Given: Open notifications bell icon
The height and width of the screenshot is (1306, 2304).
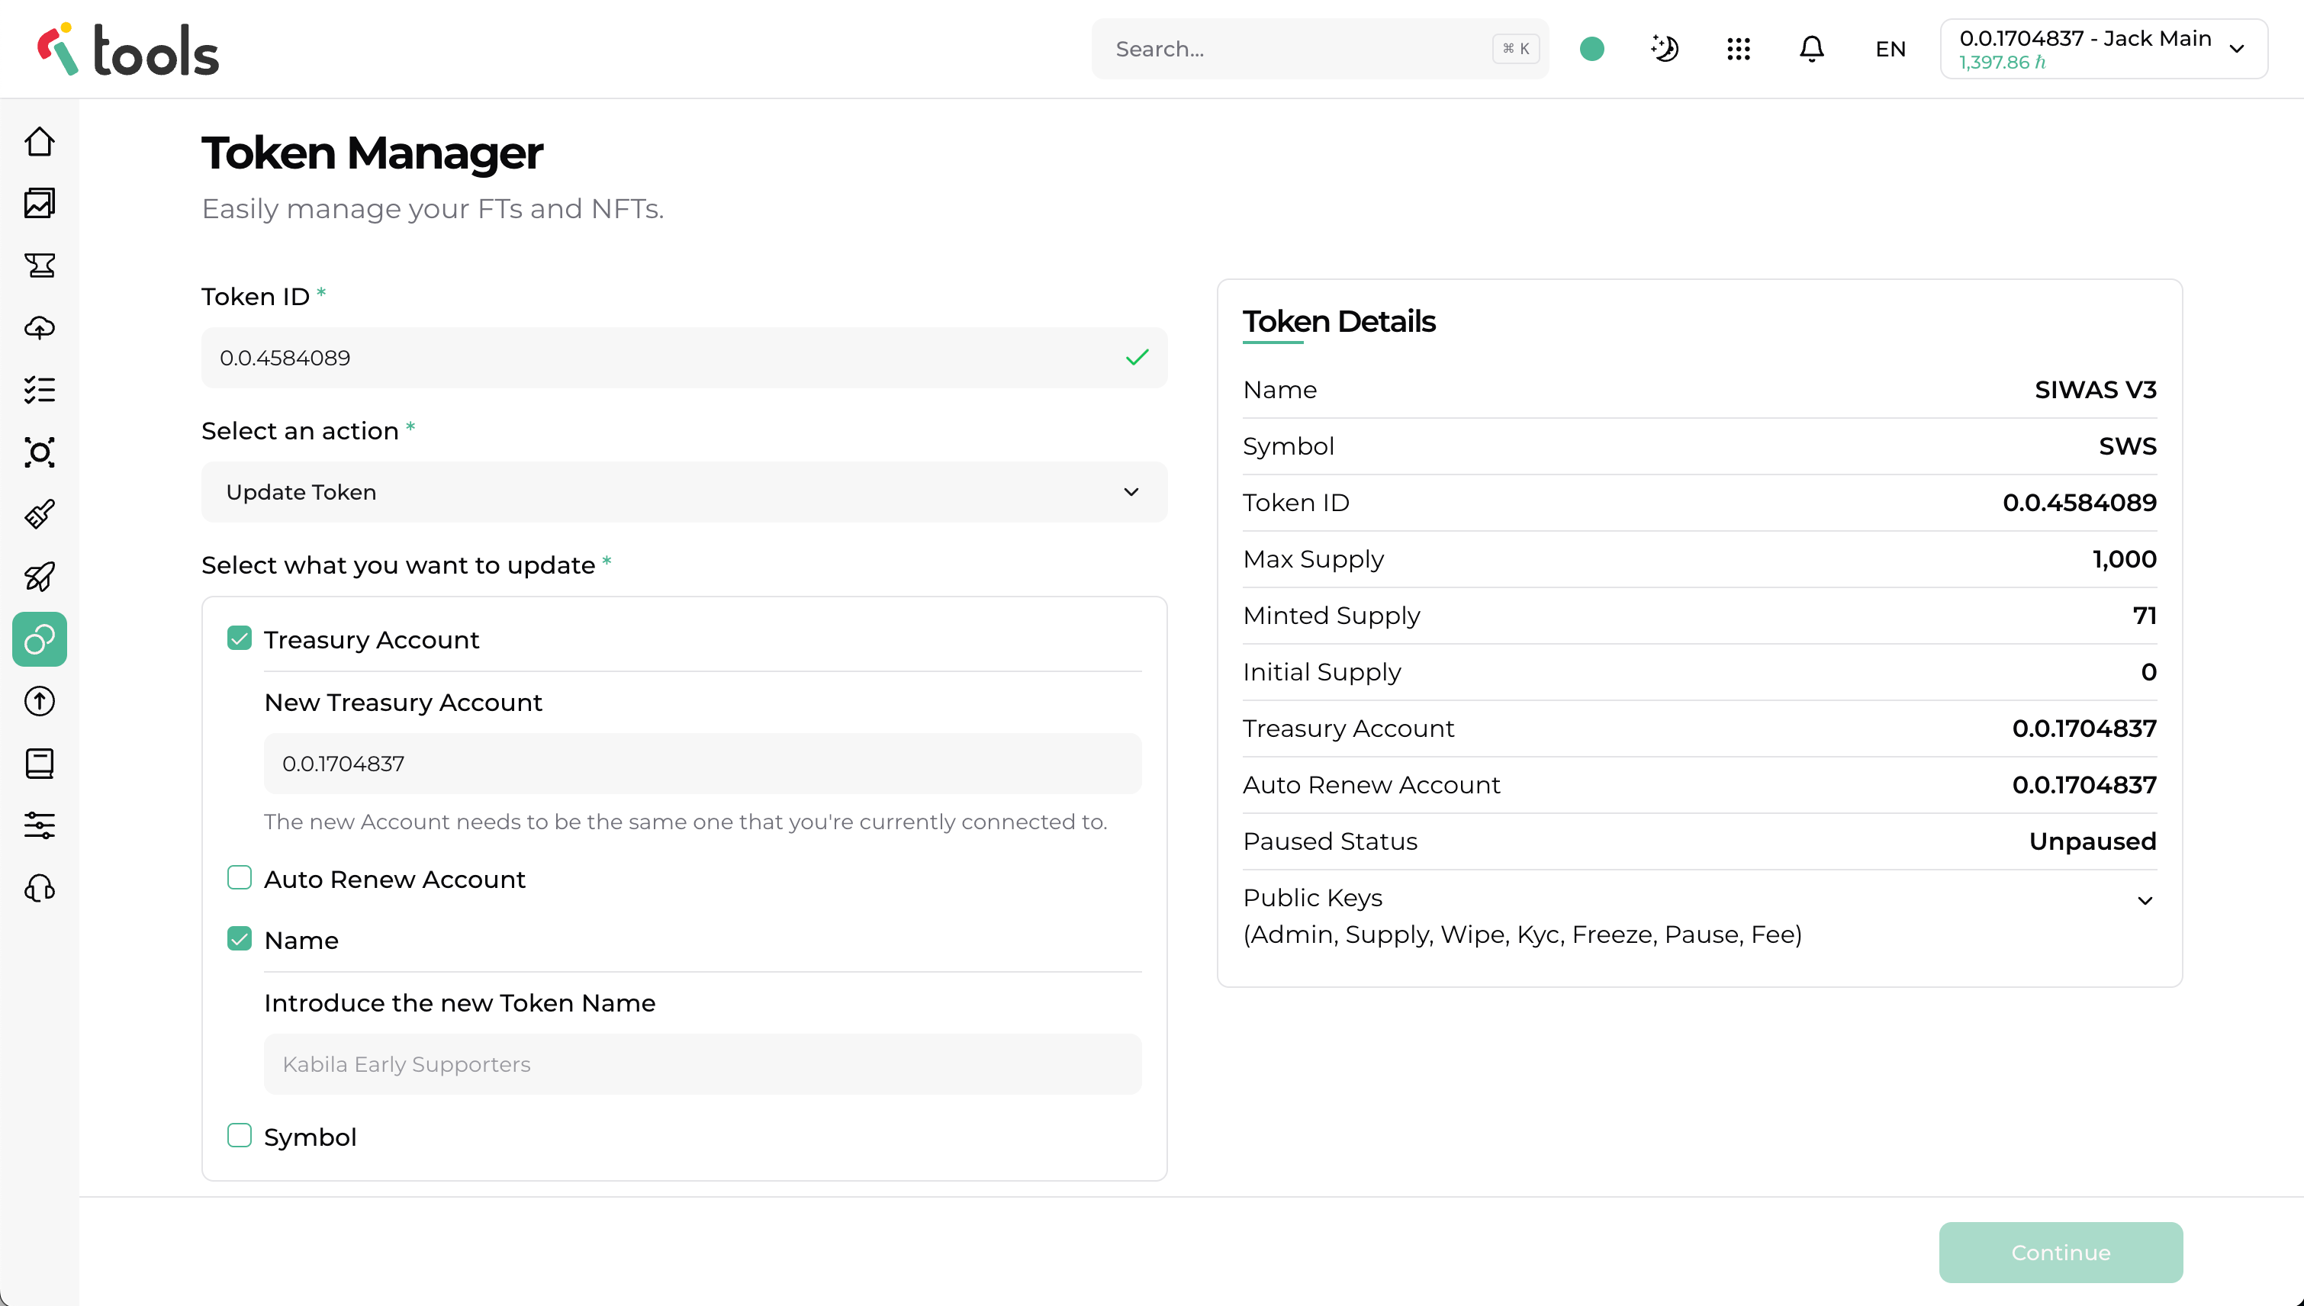Looking at the screenshot, I should point(1811,49).
